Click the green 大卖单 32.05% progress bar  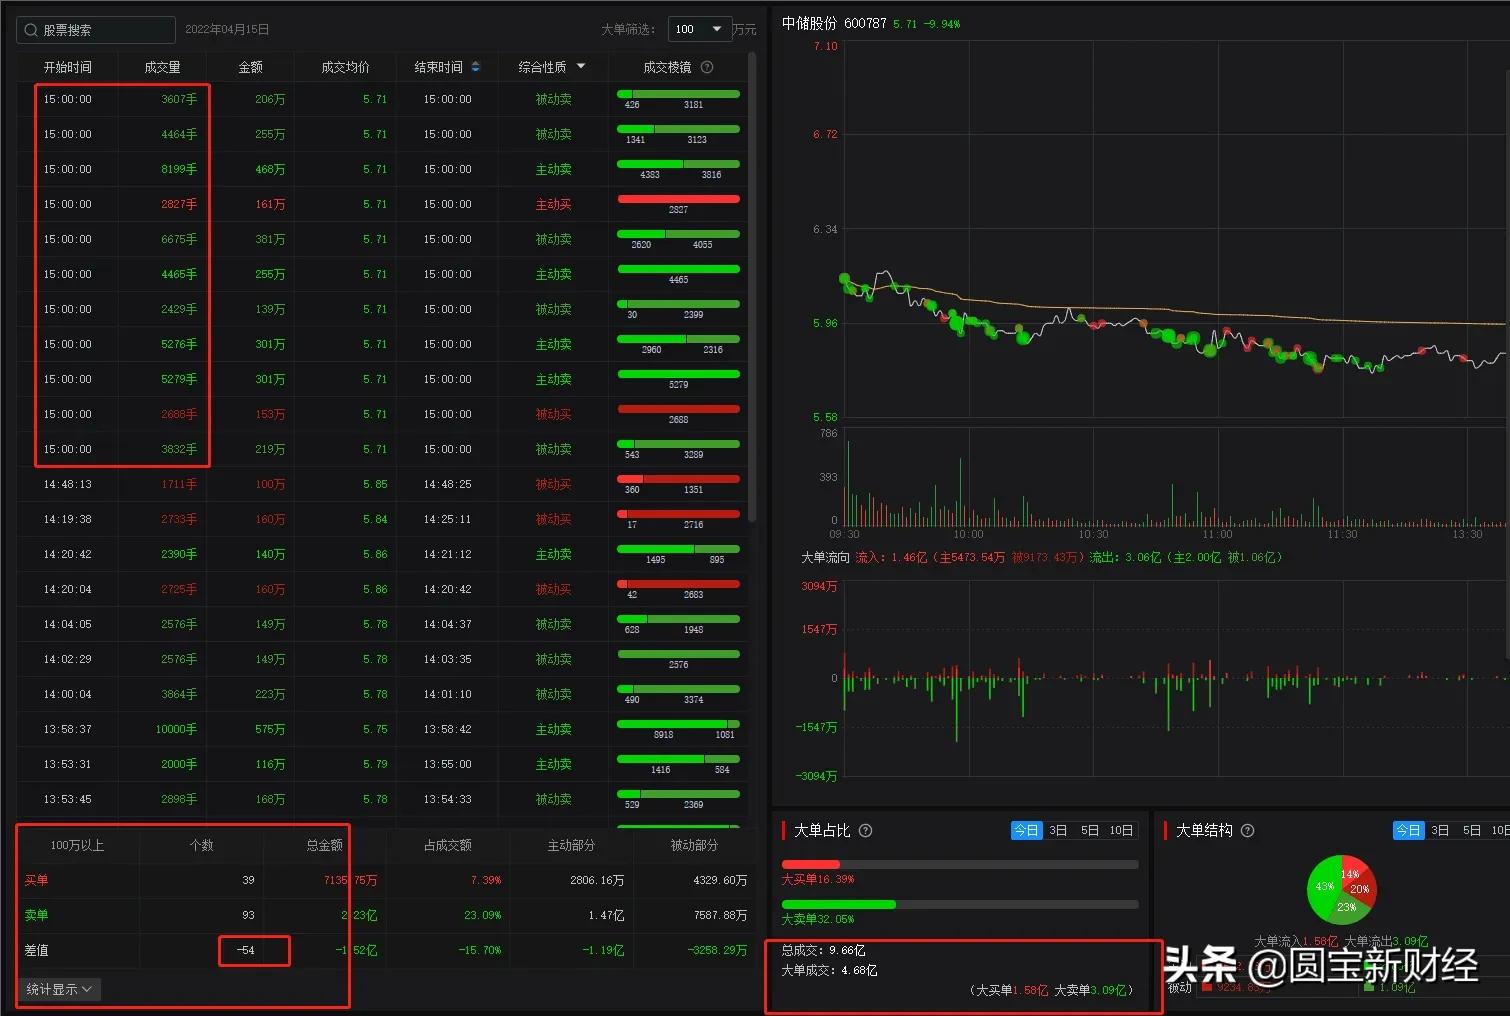point(838,904)
